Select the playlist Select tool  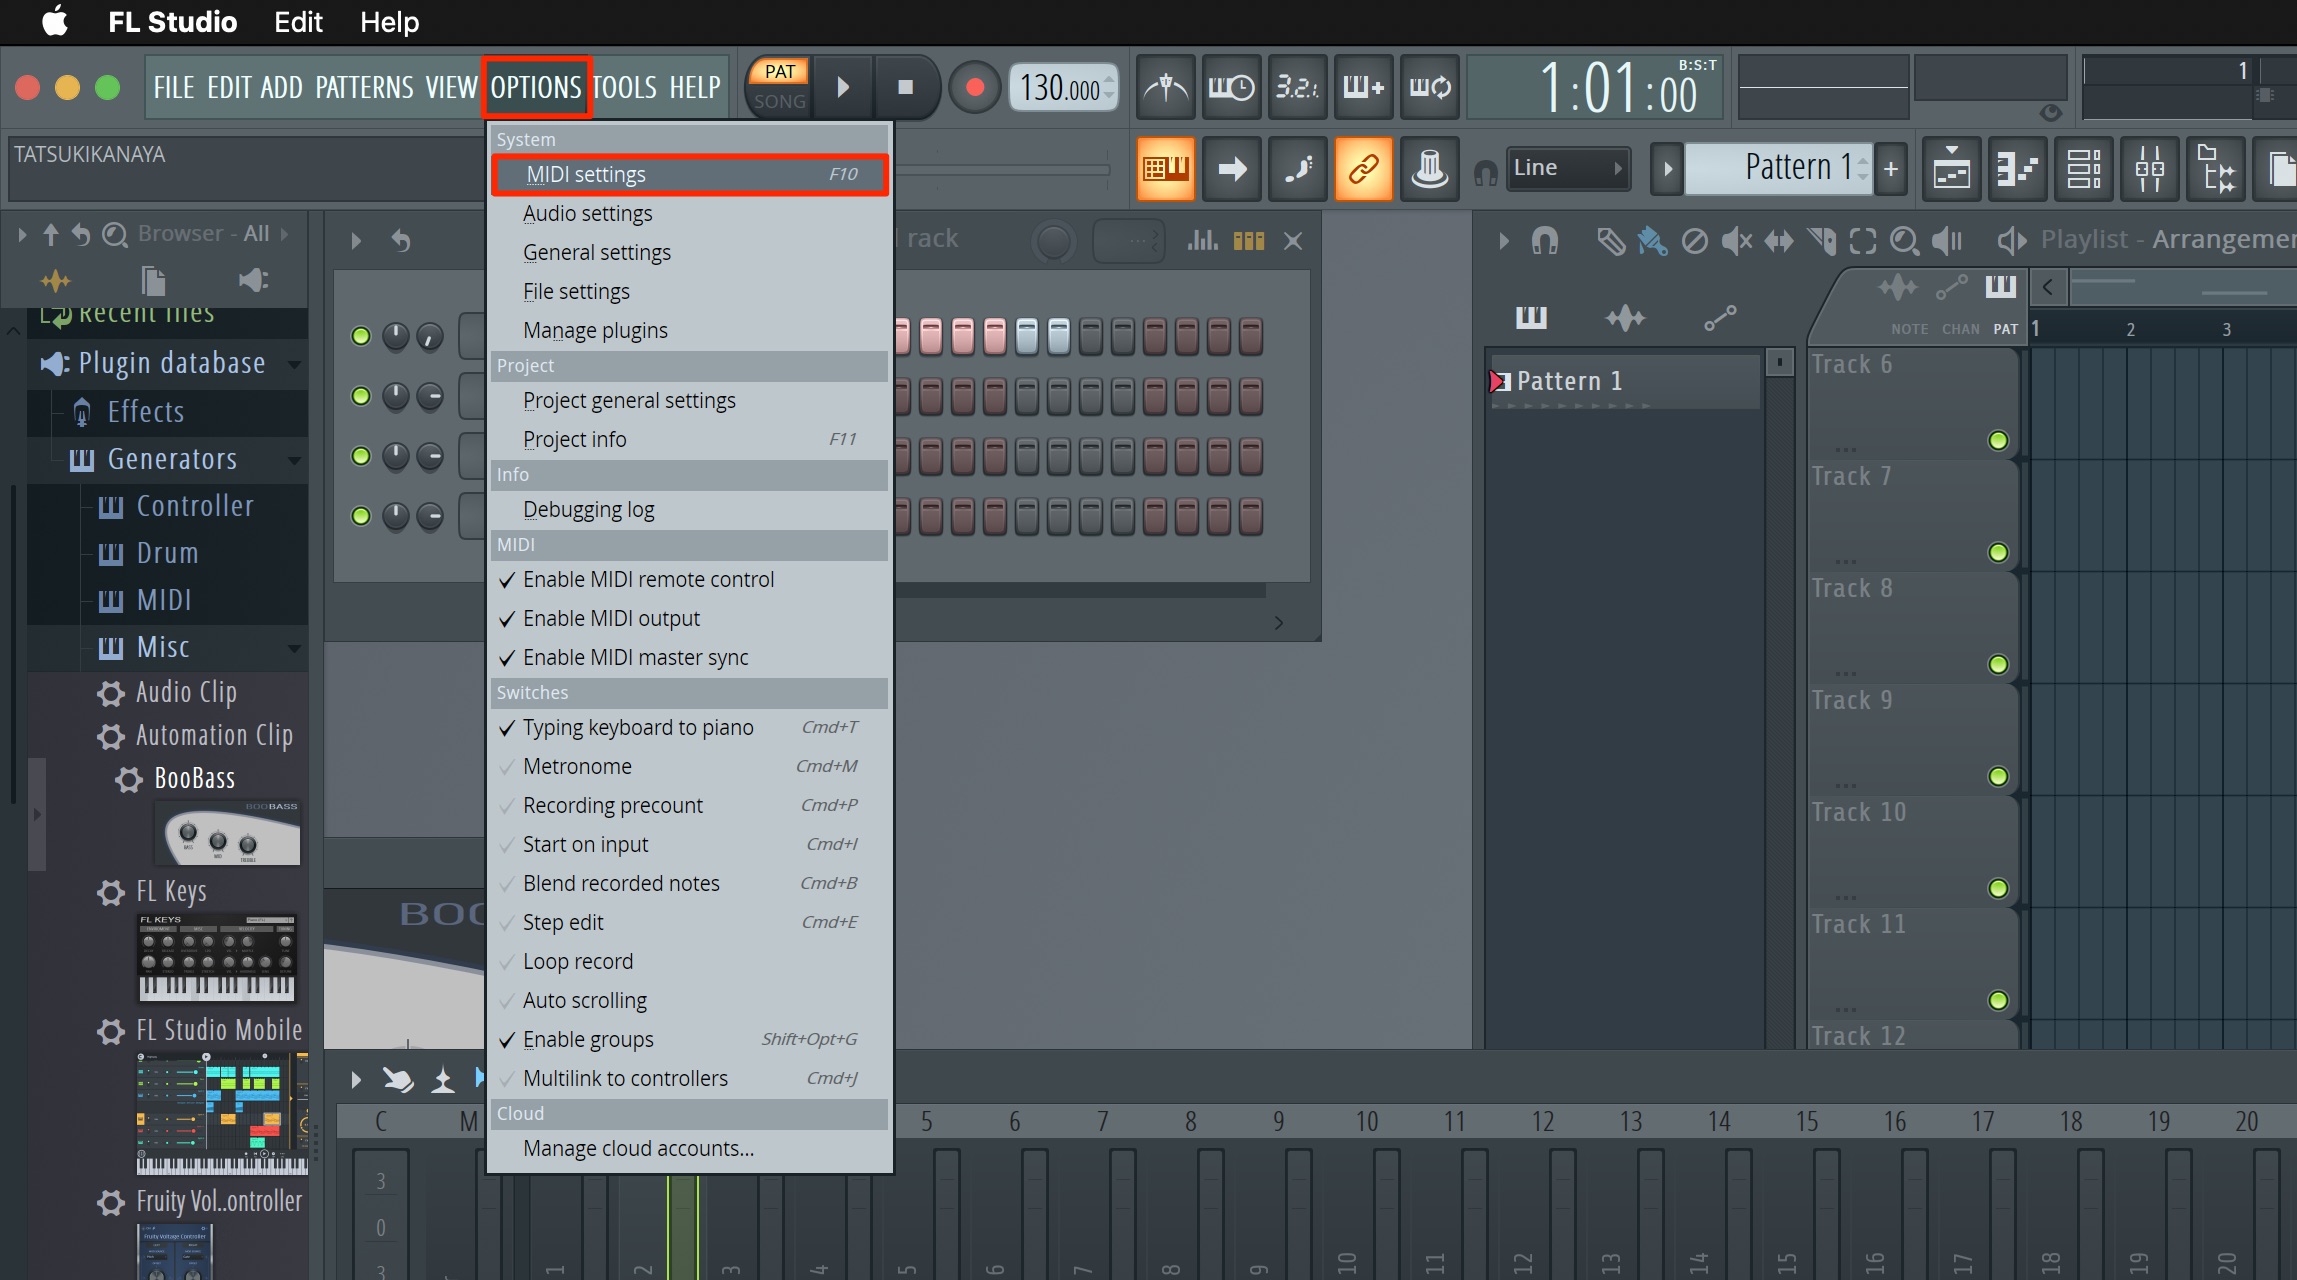pos(1863,241)
